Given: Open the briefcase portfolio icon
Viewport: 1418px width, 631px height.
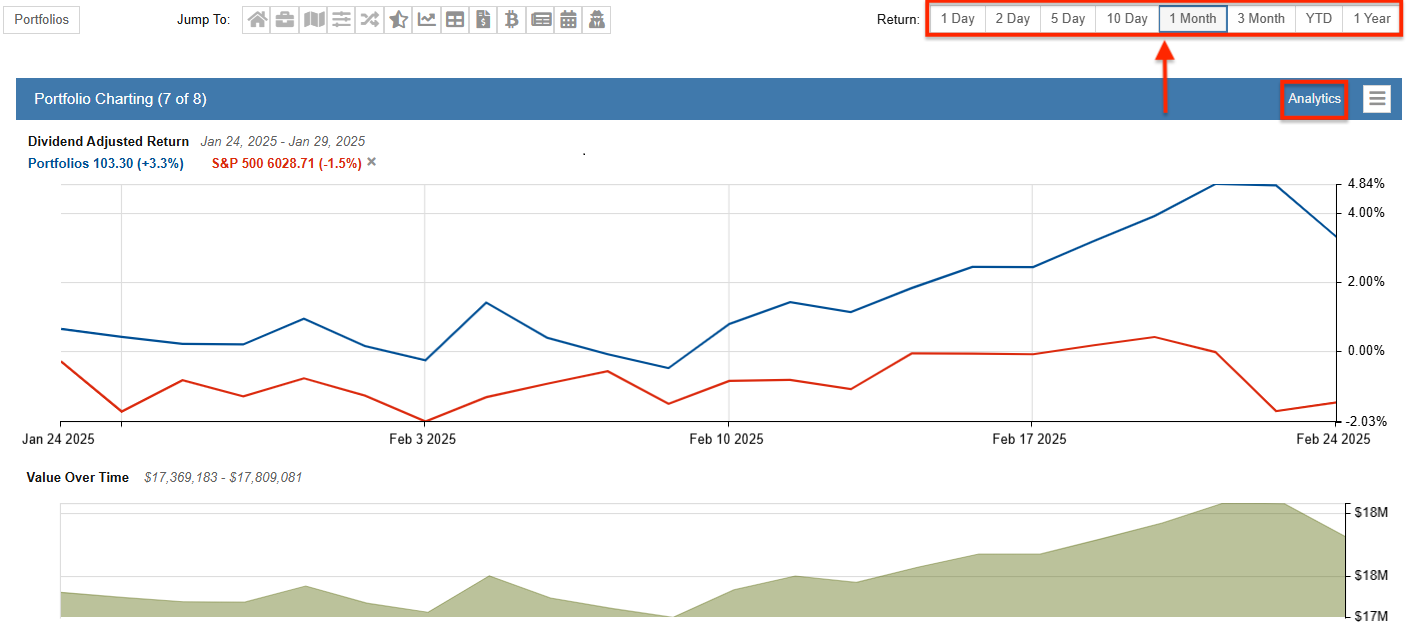Looking at the screenshot, I should pyautogui.click(x=285, y=19).
